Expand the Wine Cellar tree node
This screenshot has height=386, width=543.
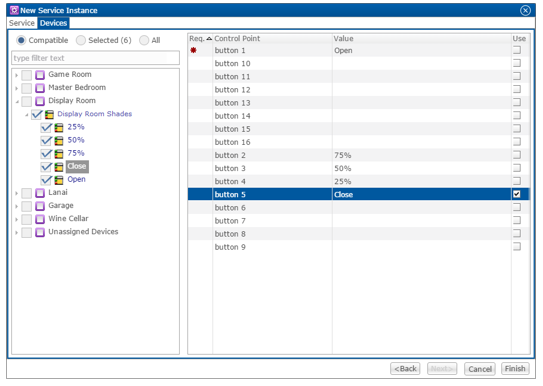[16, 219]
